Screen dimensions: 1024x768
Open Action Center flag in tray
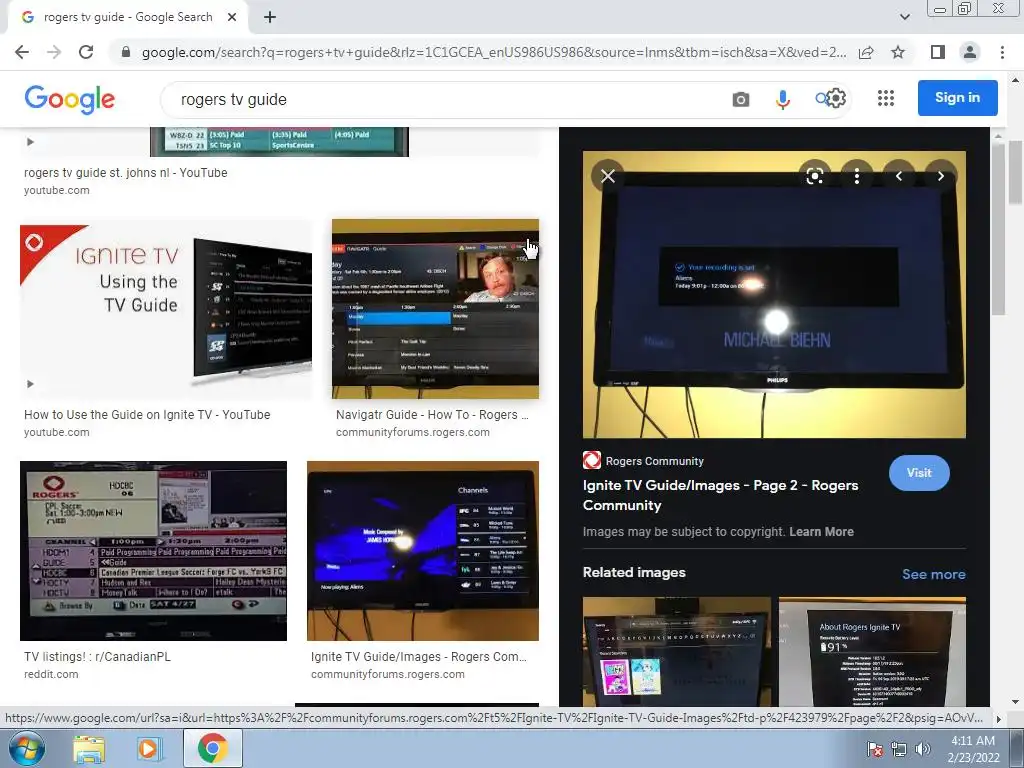click(x=874, y=749)
